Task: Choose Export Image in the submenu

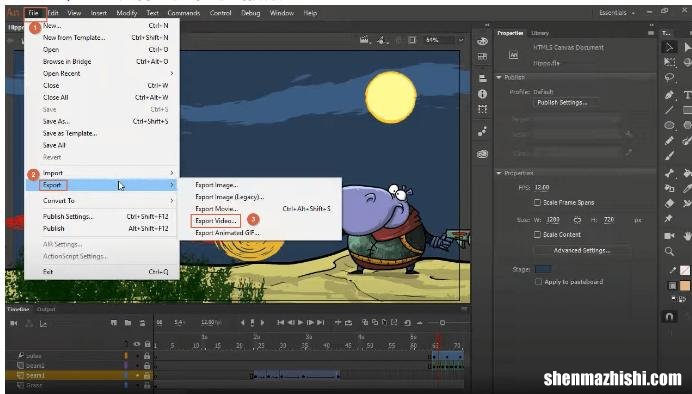Action: pos(216,185)
